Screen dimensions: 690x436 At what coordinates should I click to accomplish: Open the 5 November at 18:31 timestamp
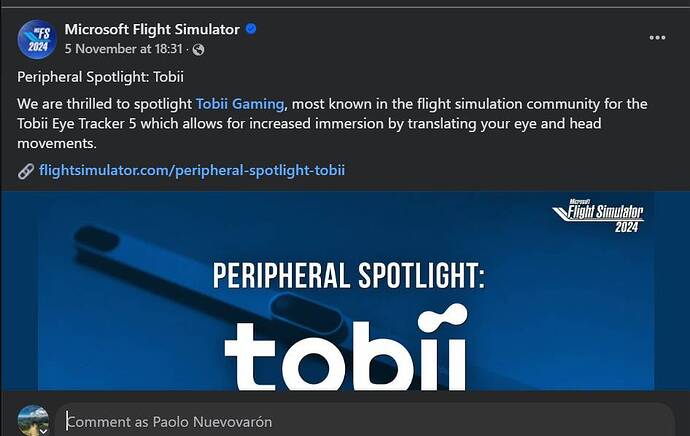pyautogui.click(x=124, y=49)
